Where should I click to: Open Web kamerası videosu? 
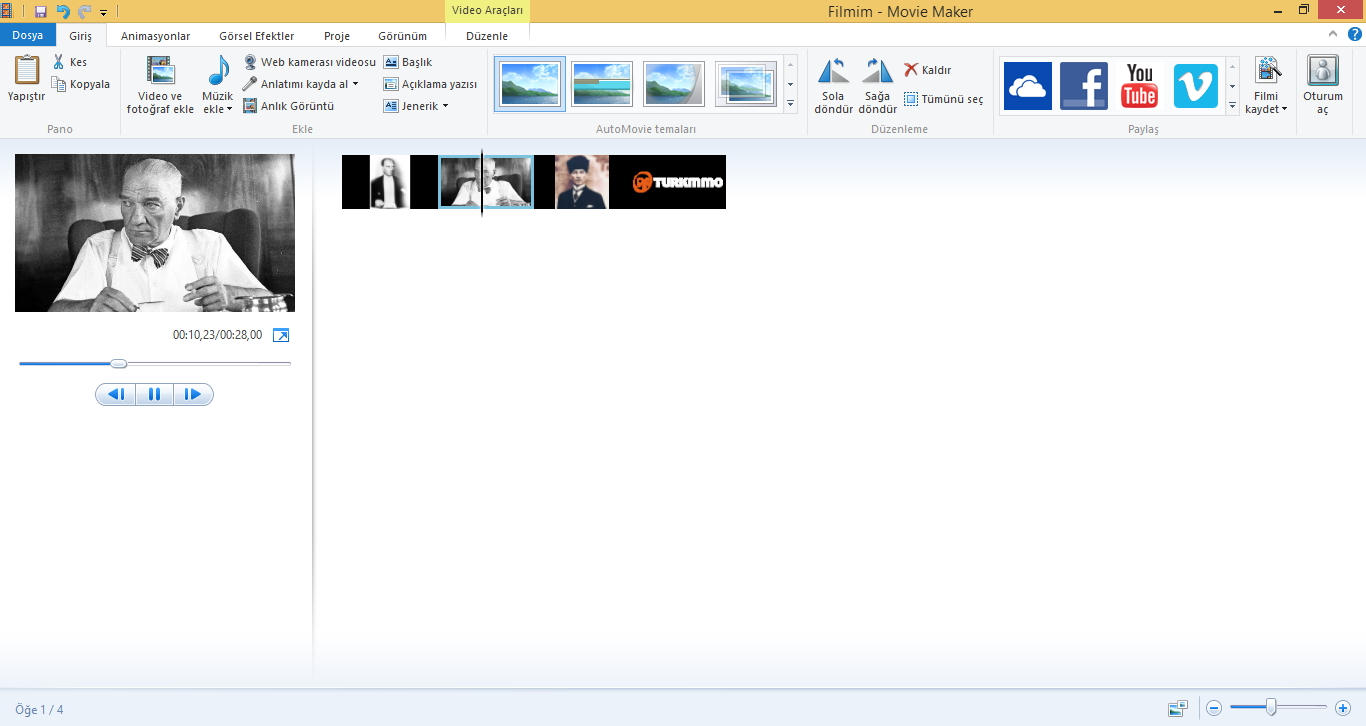click(x=309, y=62)
